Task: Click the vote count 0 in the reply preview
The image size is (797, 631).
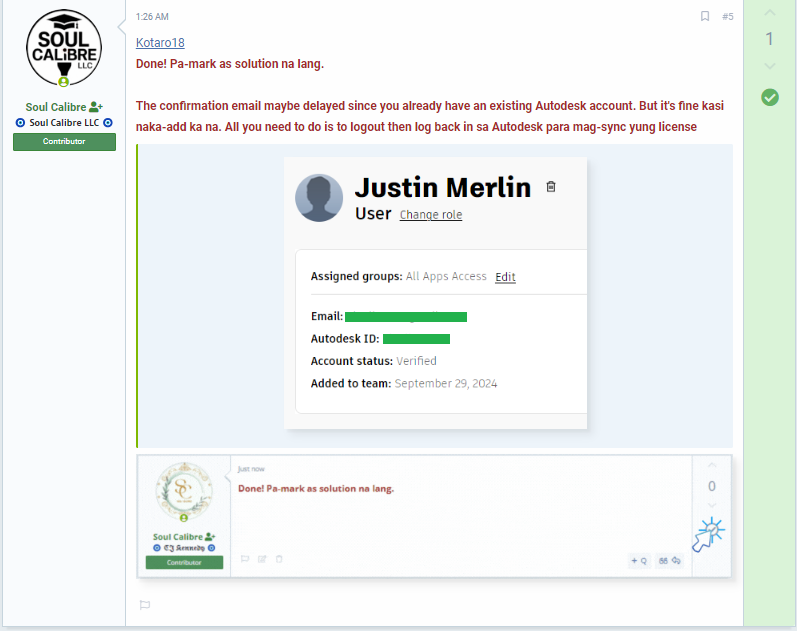Action: pos(712,486)
